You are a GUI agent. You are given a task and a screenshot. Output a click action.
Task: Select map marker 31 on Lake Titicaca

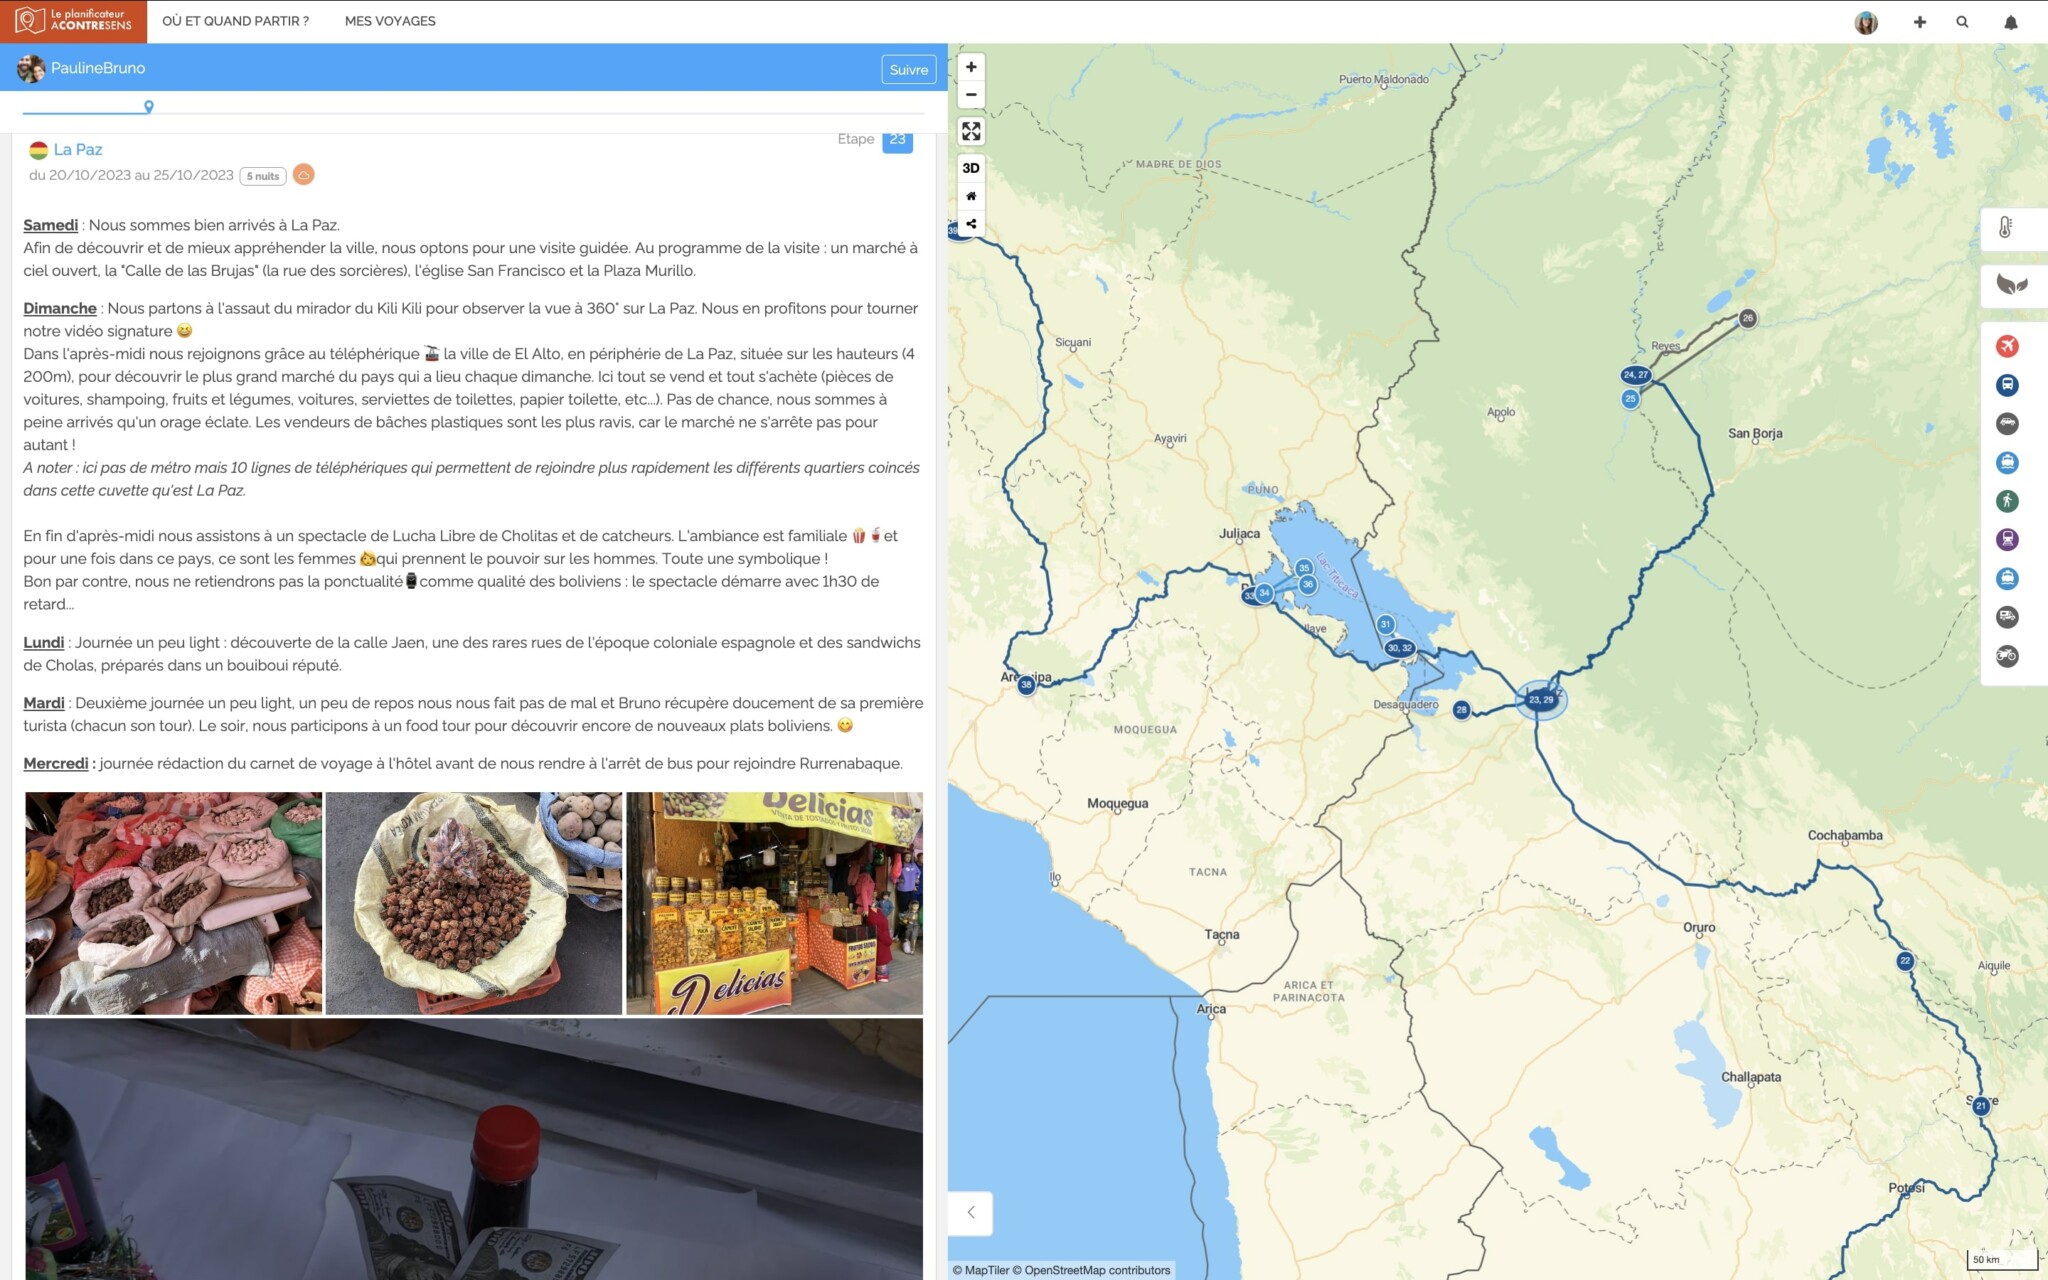pos(1385,624)
